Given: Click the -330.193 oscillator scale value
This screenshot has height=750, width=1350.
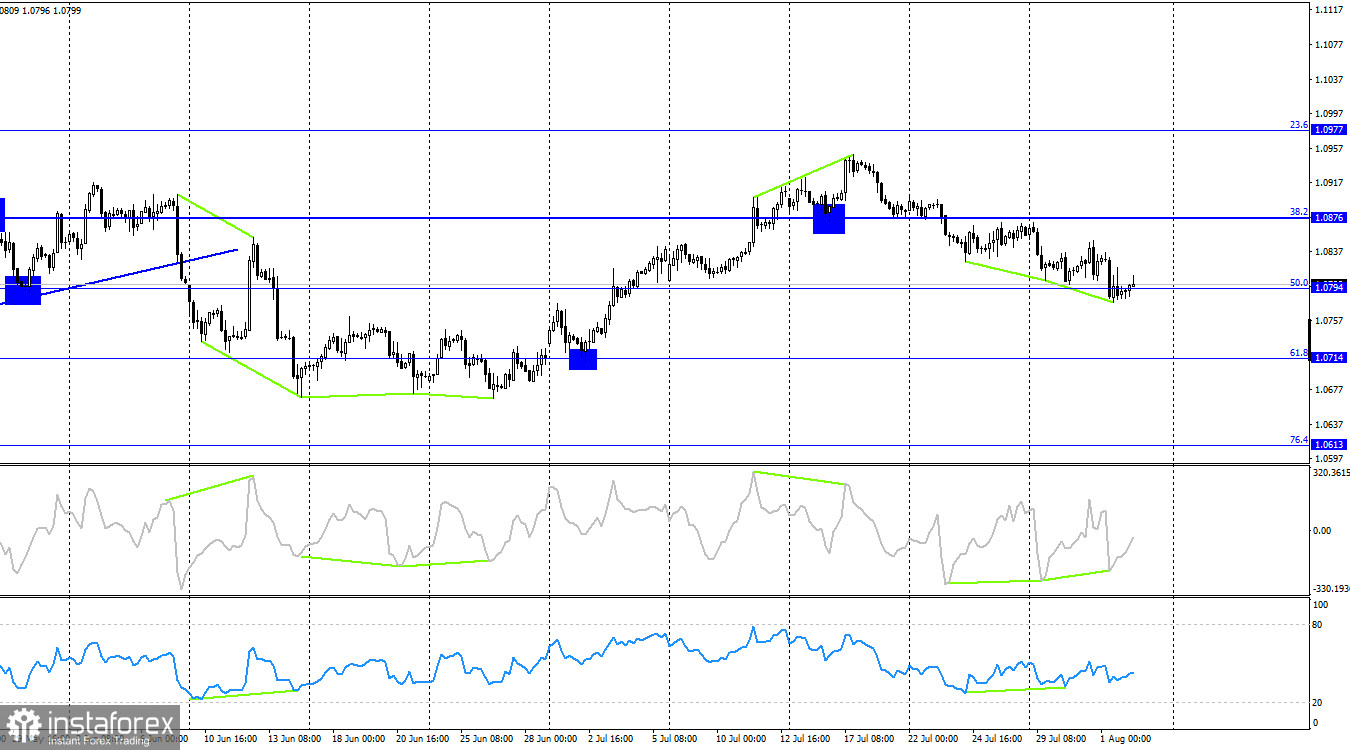Looking at the screenshot, I should pyautogui.click(x=1330, y=589).
